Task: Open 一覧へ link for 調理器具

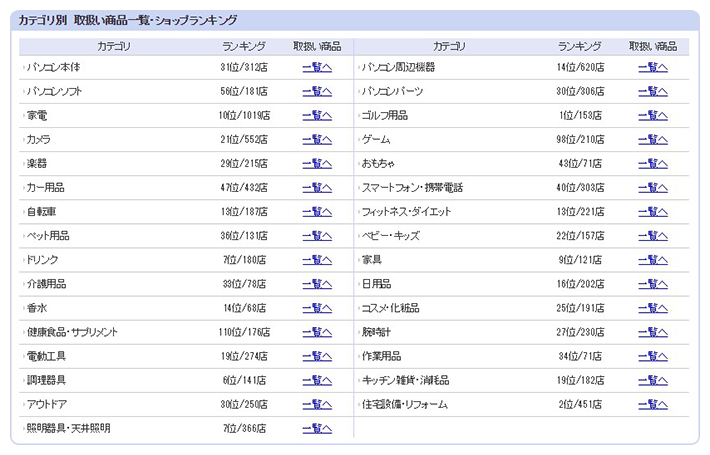Action: click(317, 380)
